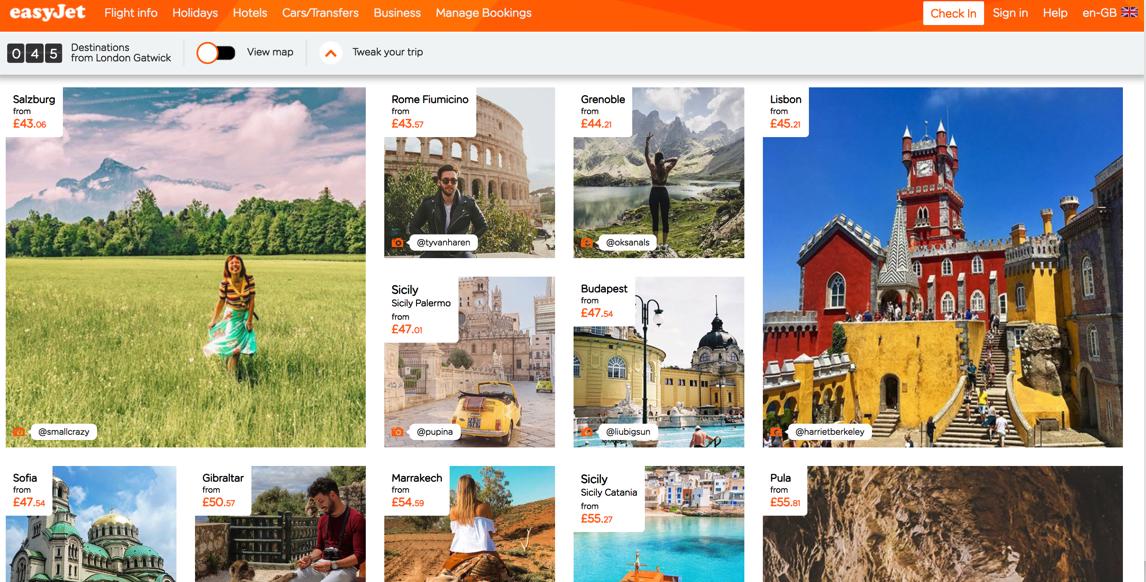Open the Holidays menu
Viewport: 1146px width, 582px height.
[195, 12]
